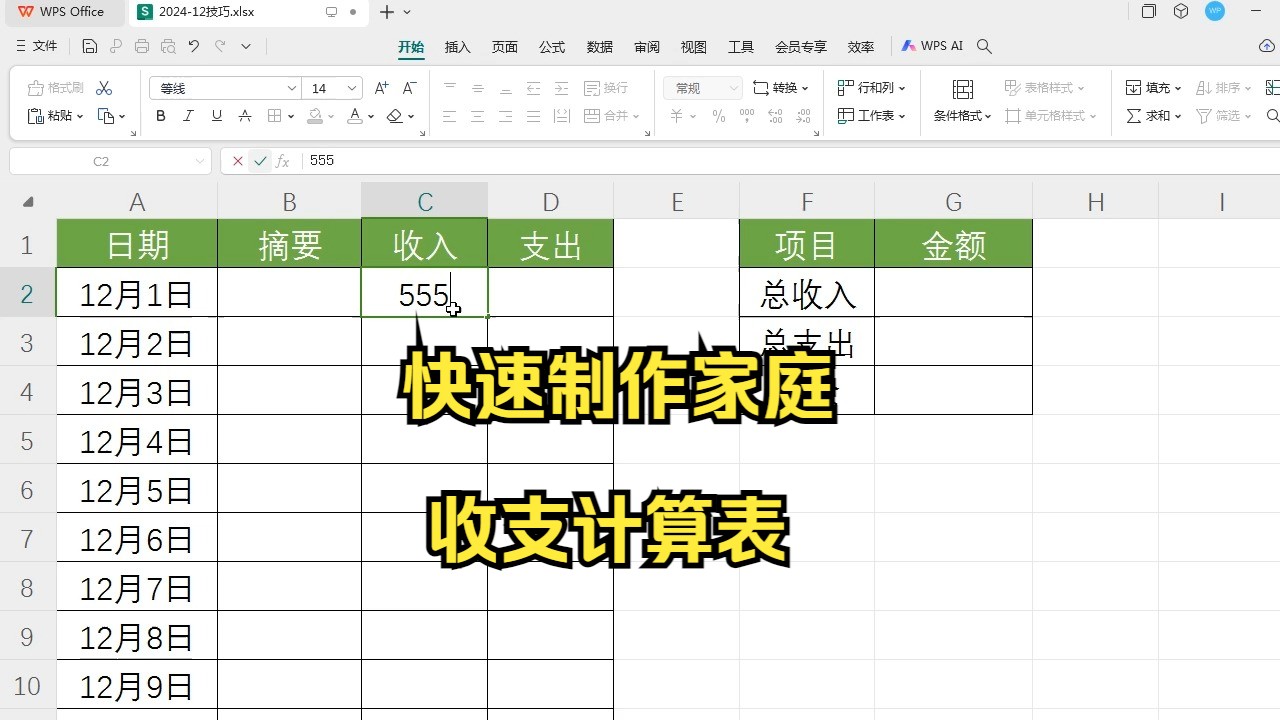
Task: Switch to the 插入 ribbon tab
Action: click(457, 46)
